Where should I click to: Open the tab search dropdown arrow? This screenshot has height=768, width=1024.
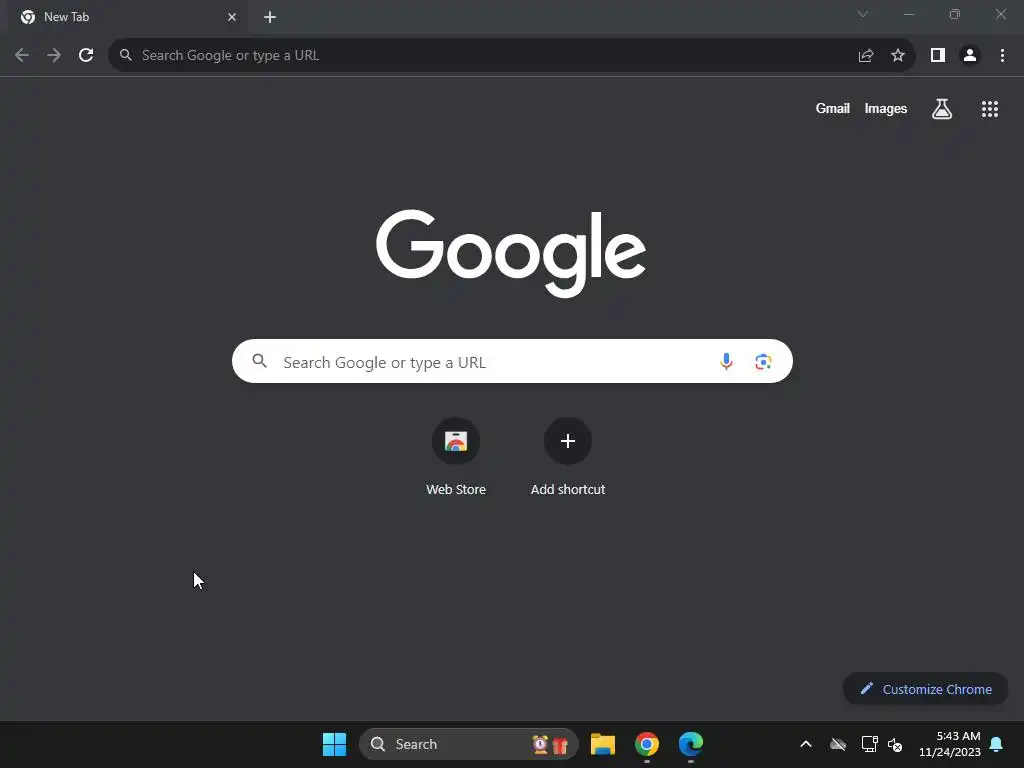pos(863,14)
